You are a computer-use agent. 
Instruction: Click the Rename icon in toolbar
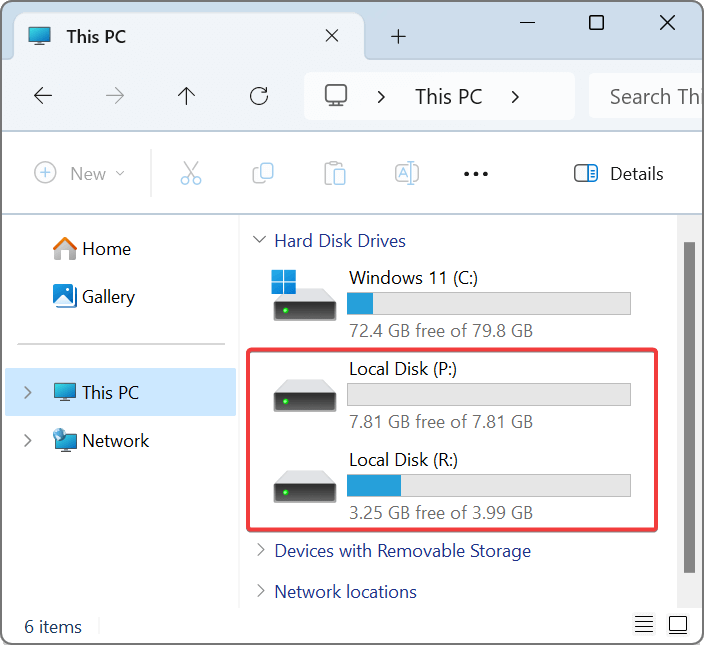[x=406, y=173]
